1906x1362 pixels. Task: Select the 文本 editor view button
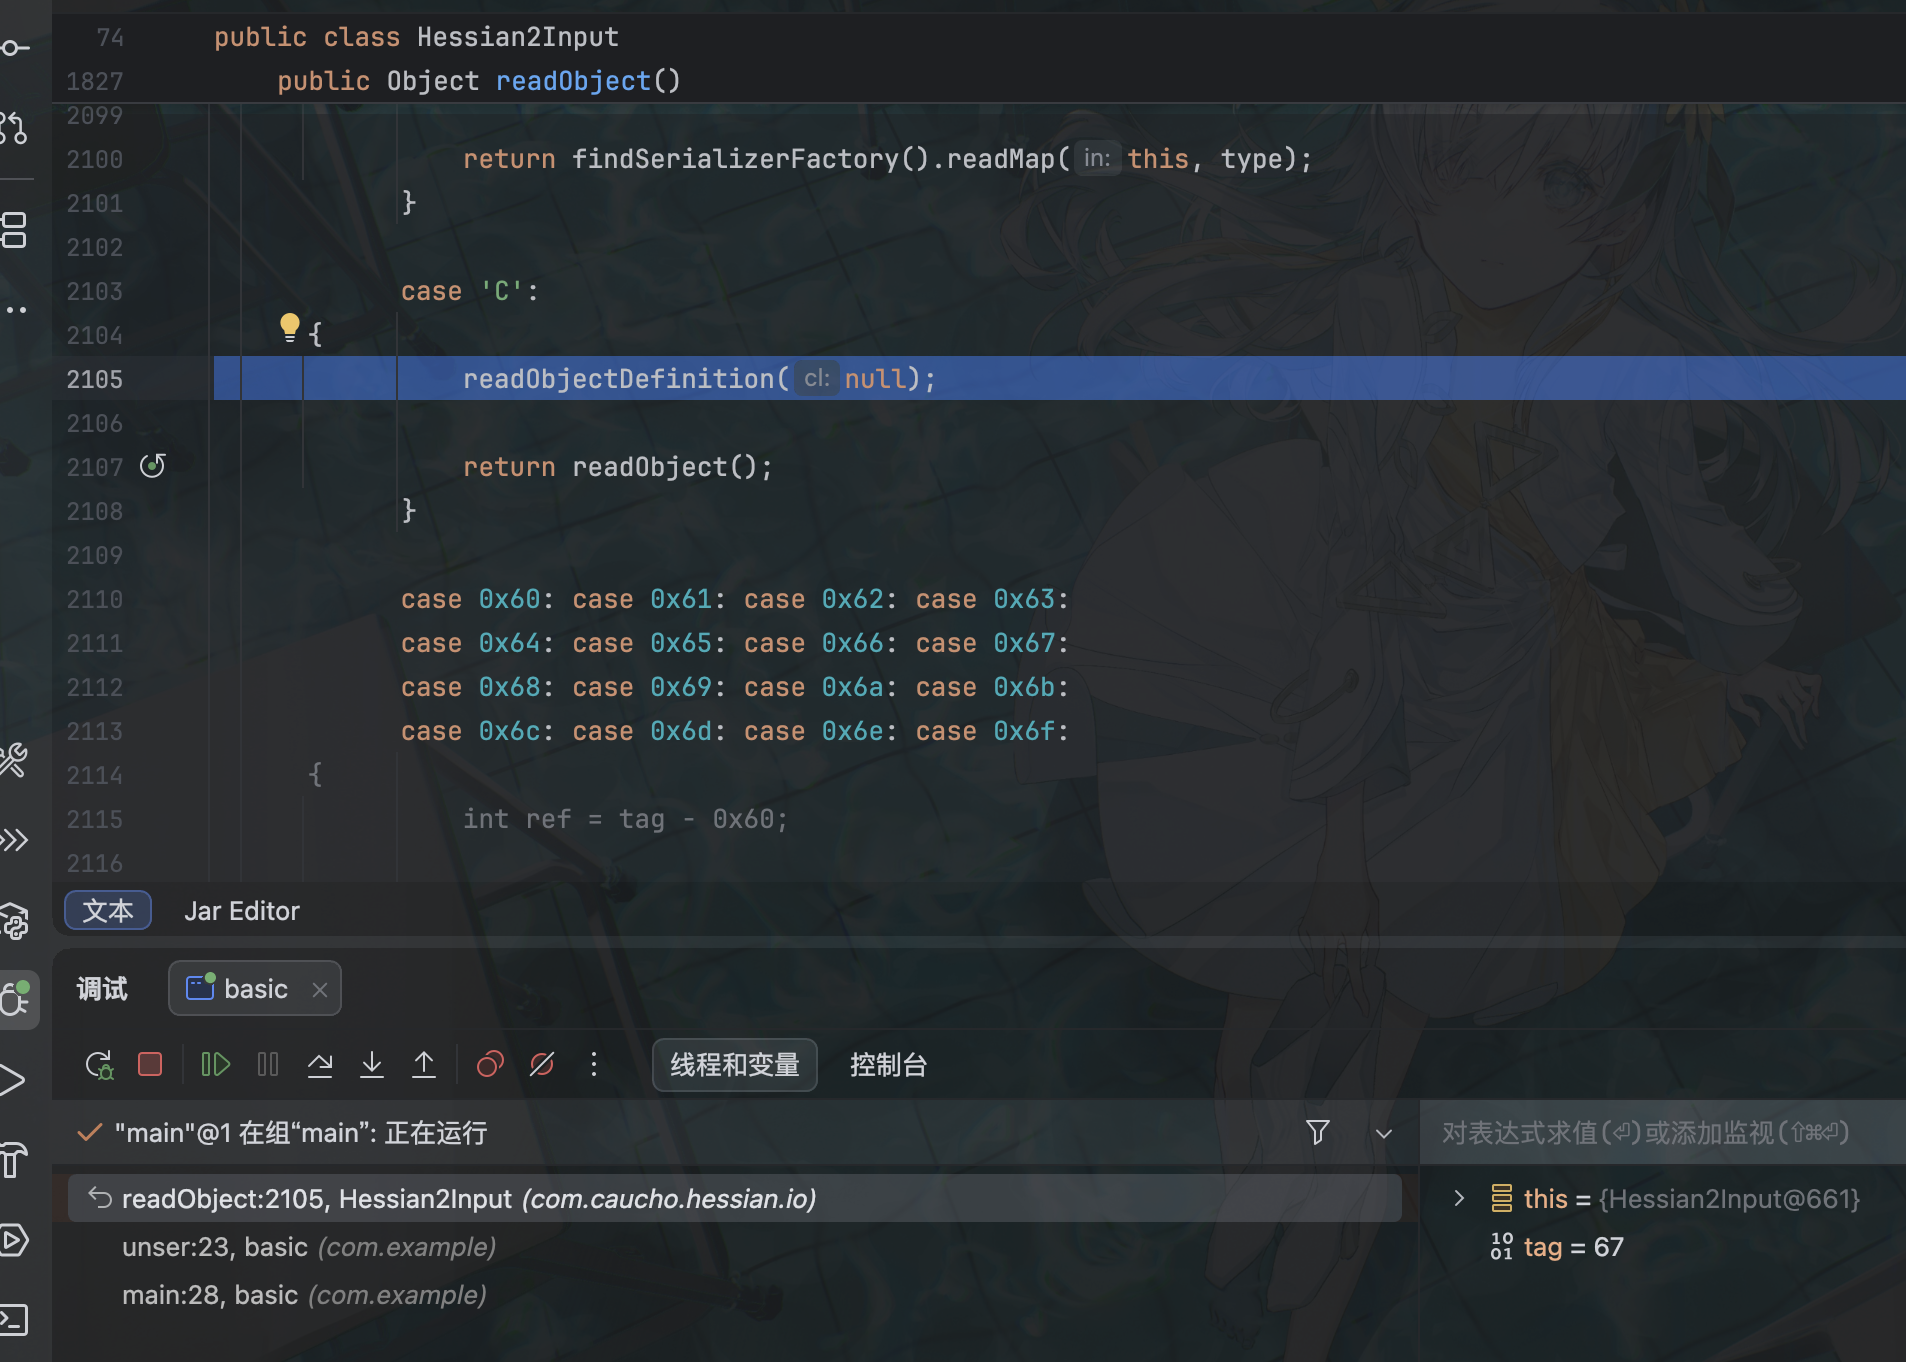[108, 911]
